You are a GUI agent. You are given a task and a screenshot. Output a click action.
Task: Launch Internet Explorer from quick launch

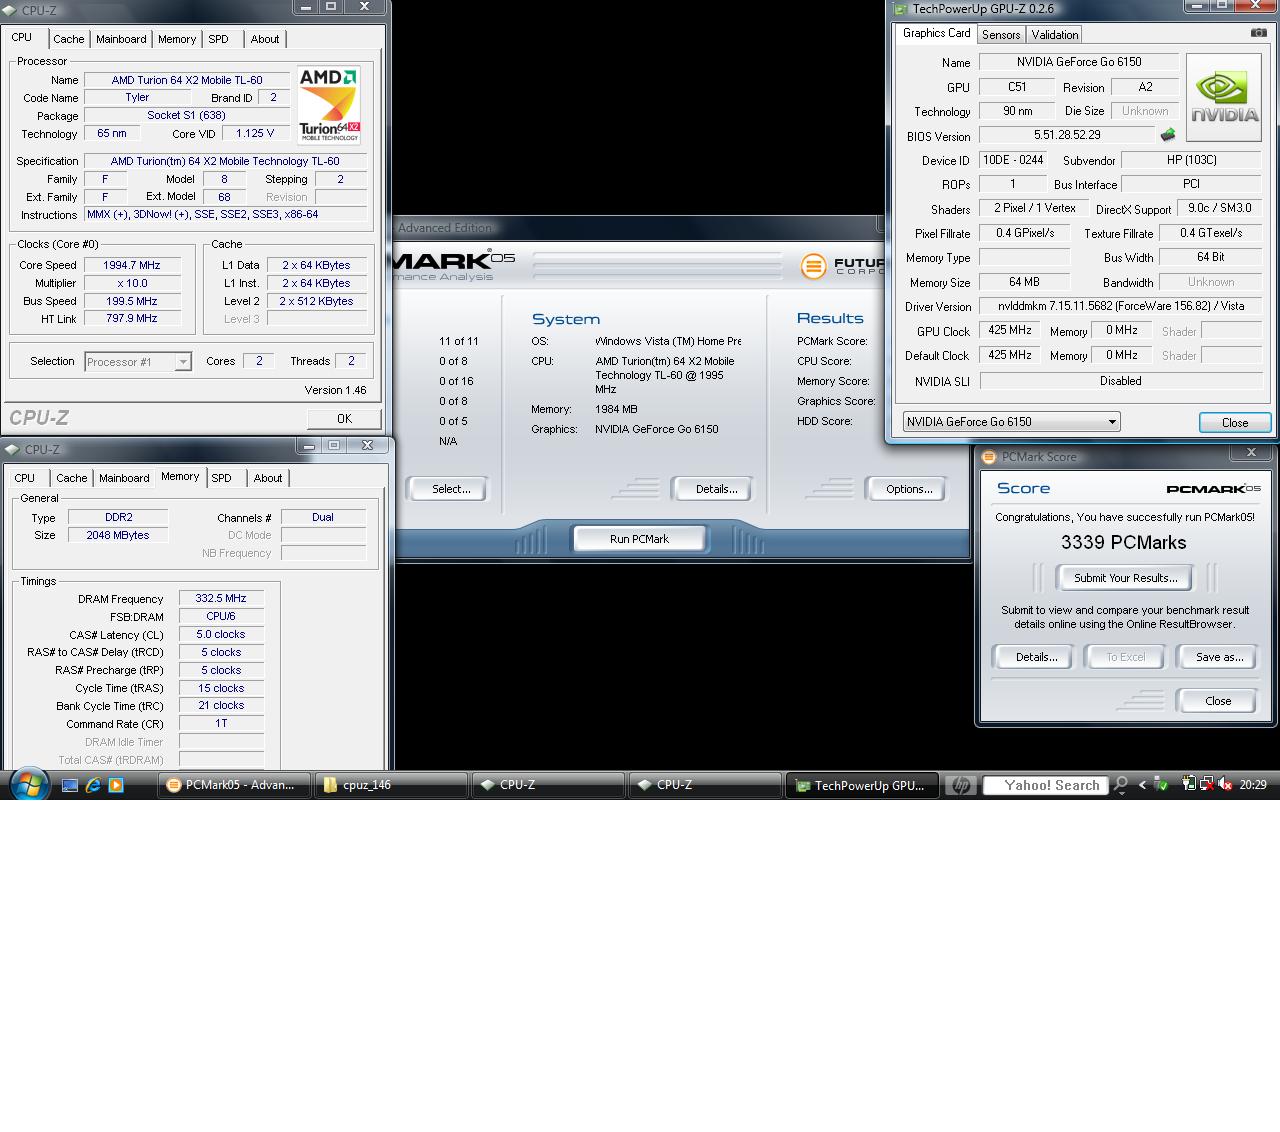(x=93, y=785)
